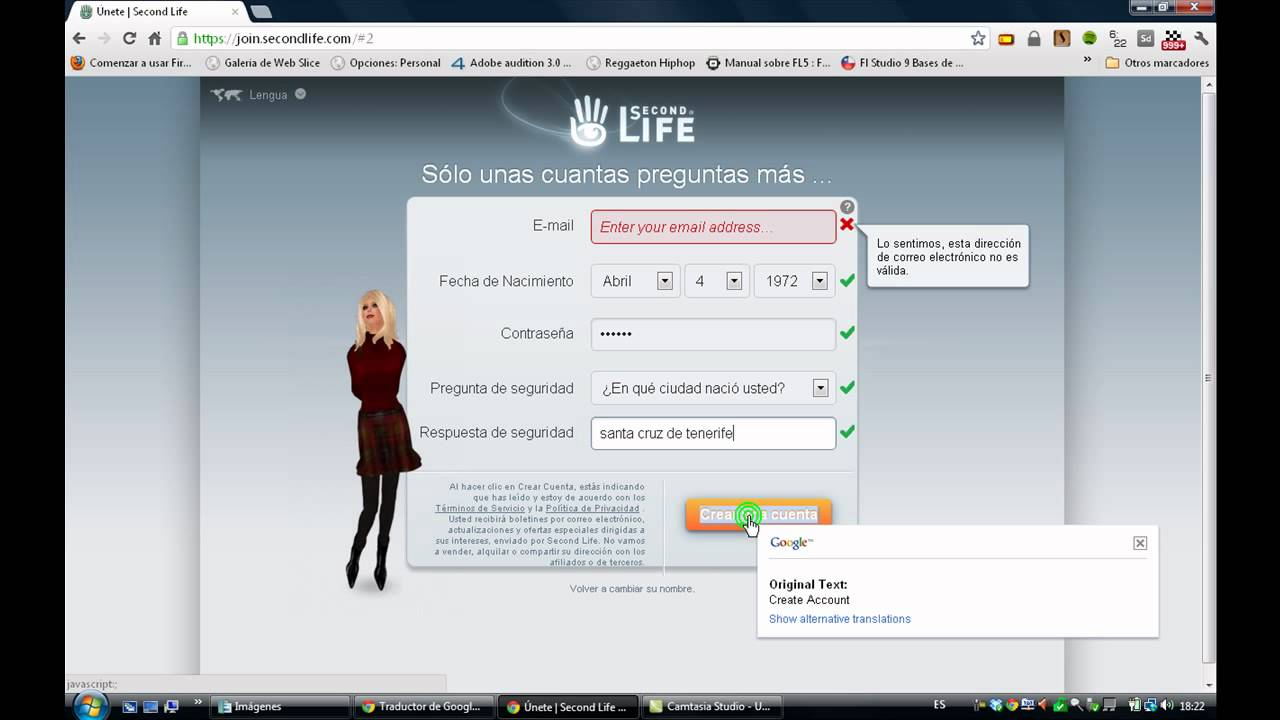
Task: Open the birth month dropdown showing Abril
Action: [x=635, y=281]
